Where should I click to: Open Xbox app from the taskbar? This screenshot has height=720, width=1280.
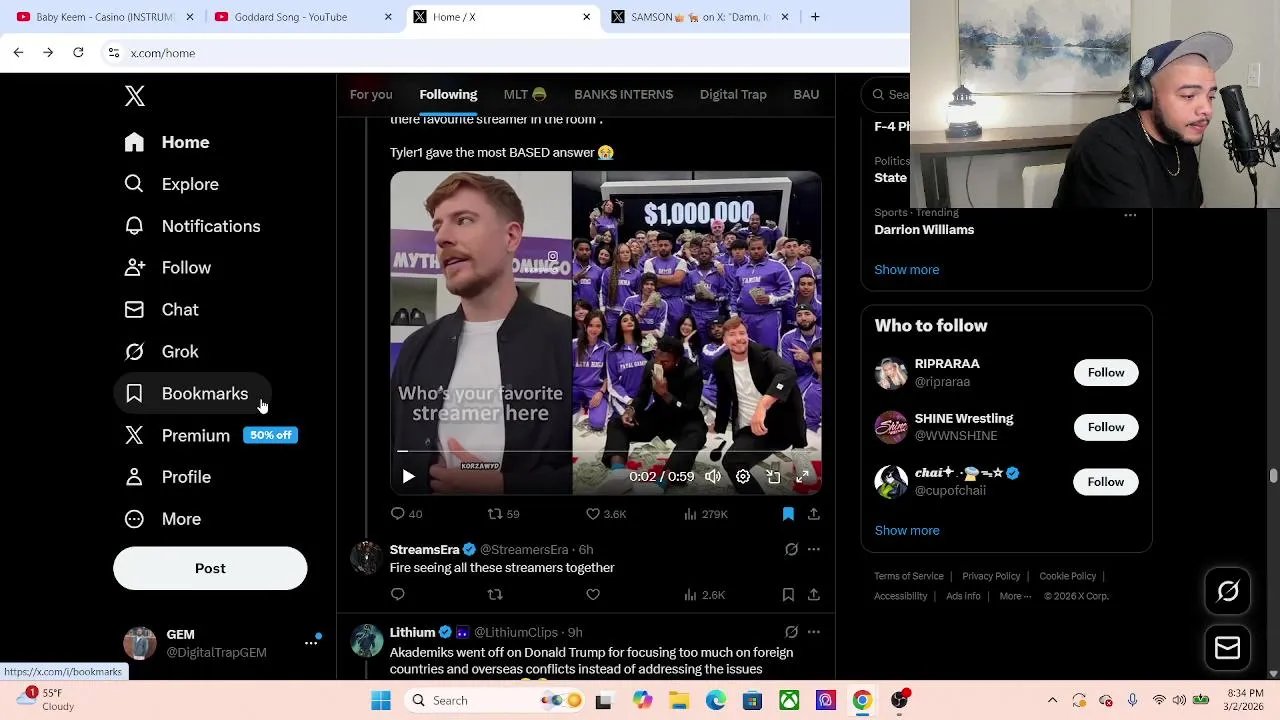pyautogui.click(x=789, y=701)
